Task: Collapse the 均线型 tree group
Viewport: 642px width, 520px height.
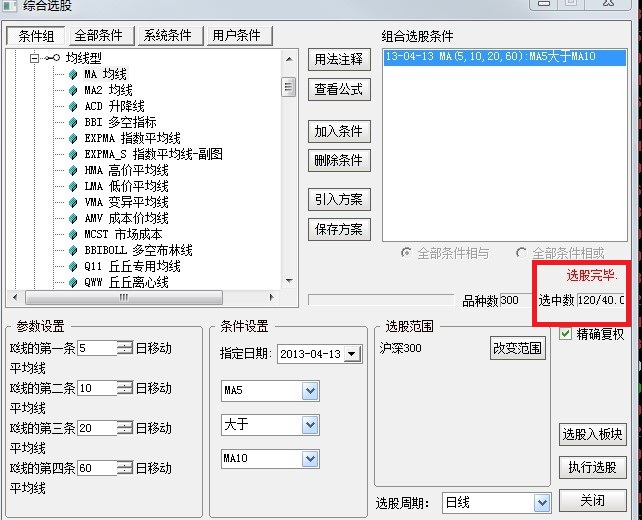Action: click(34, 59)
